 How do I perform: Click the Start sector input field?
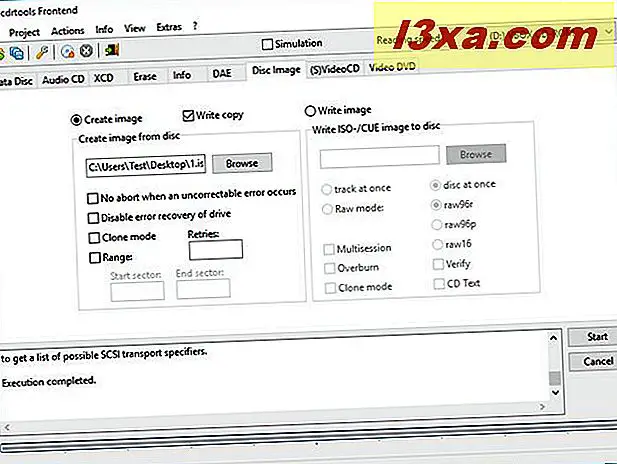[137, 292]
